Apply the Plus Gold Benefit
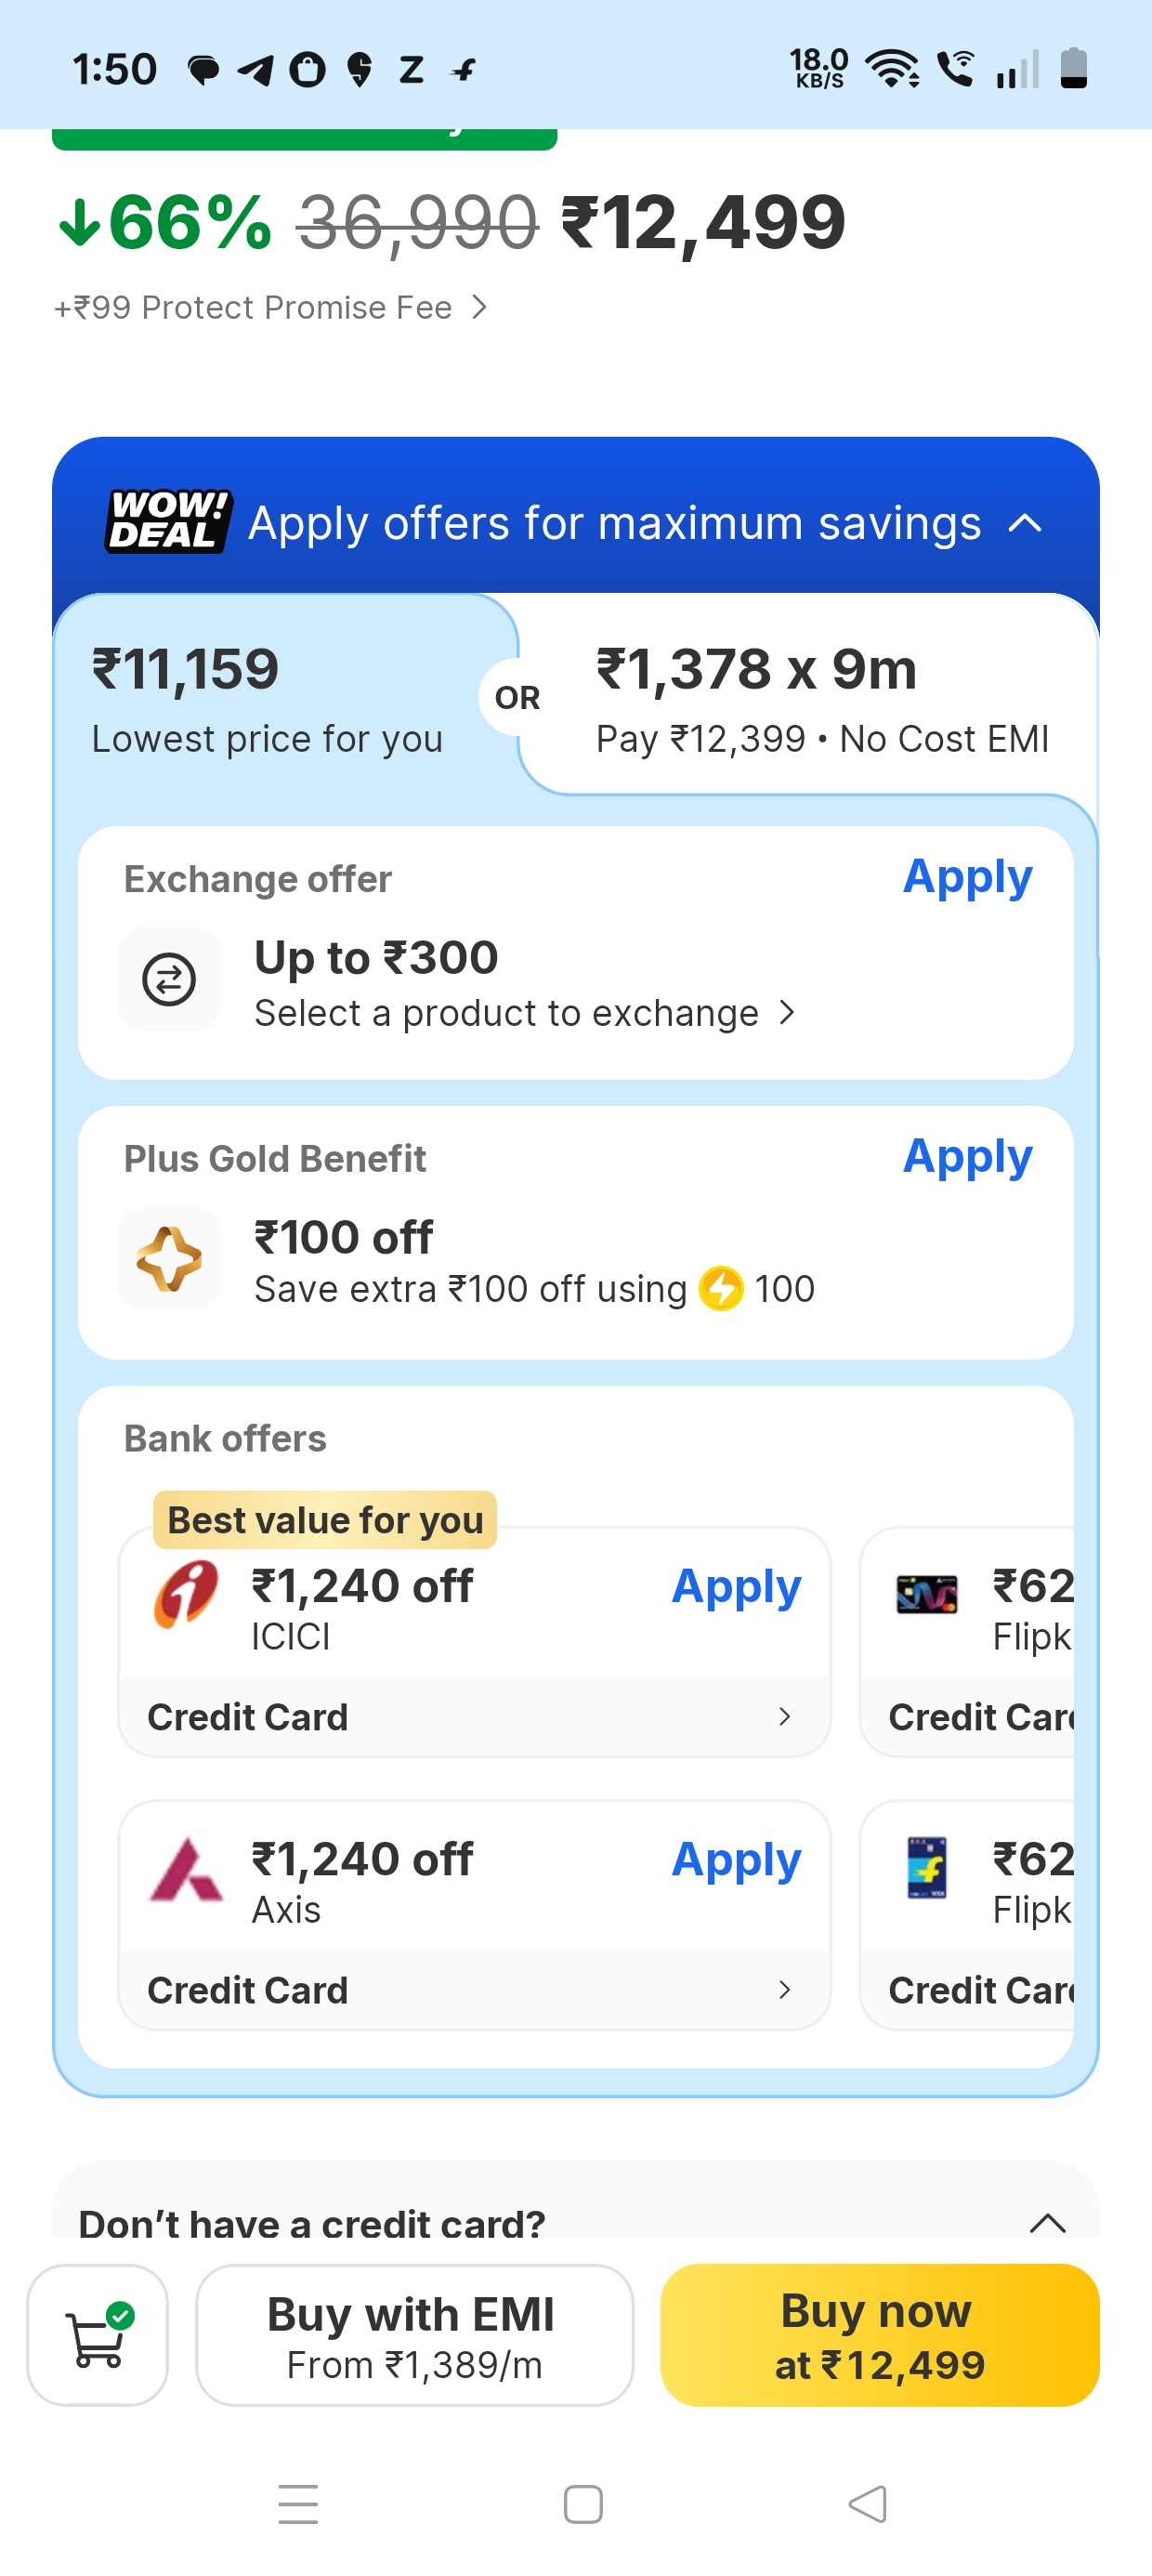 [x=967, y=1157]
